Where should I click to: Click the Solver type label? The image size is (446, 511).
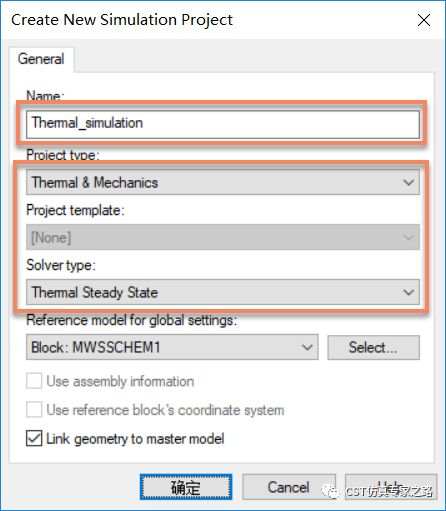(61, 265)
